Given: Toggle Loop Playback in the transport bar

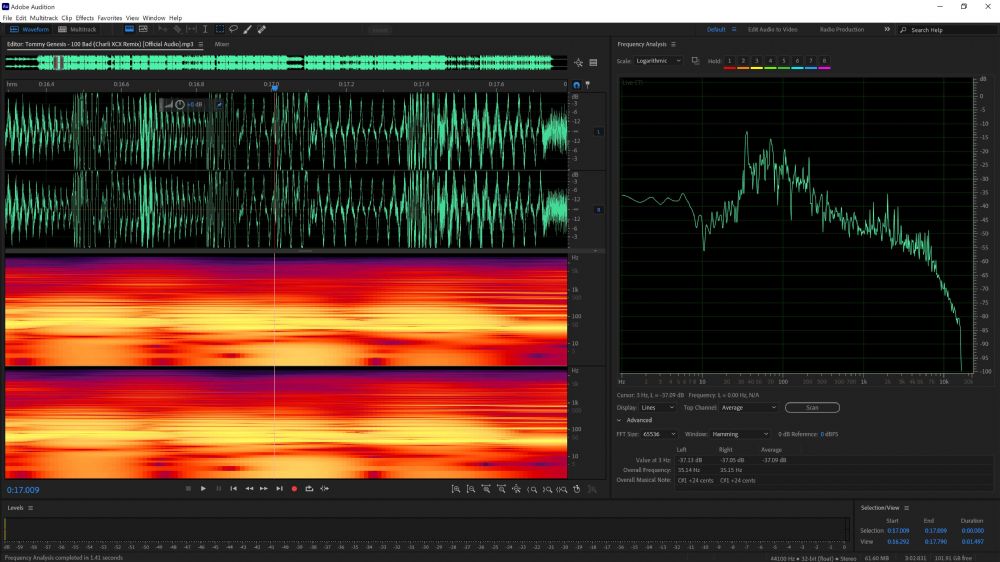Looking at the screenshot, I should coord(309,488).
